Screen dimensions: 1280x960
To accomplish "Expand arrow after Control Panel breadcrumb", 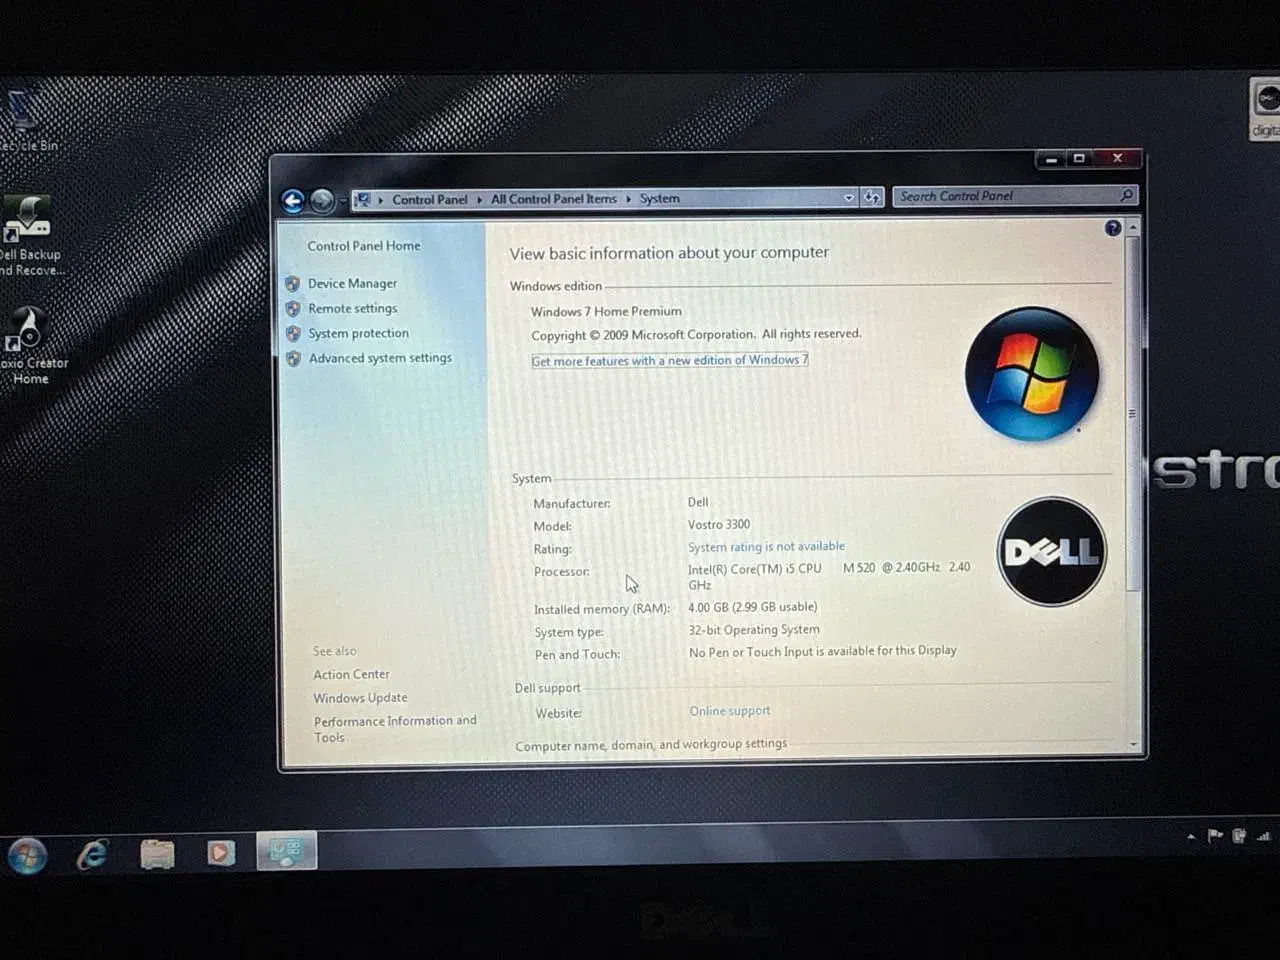I will tap(479, 199).
